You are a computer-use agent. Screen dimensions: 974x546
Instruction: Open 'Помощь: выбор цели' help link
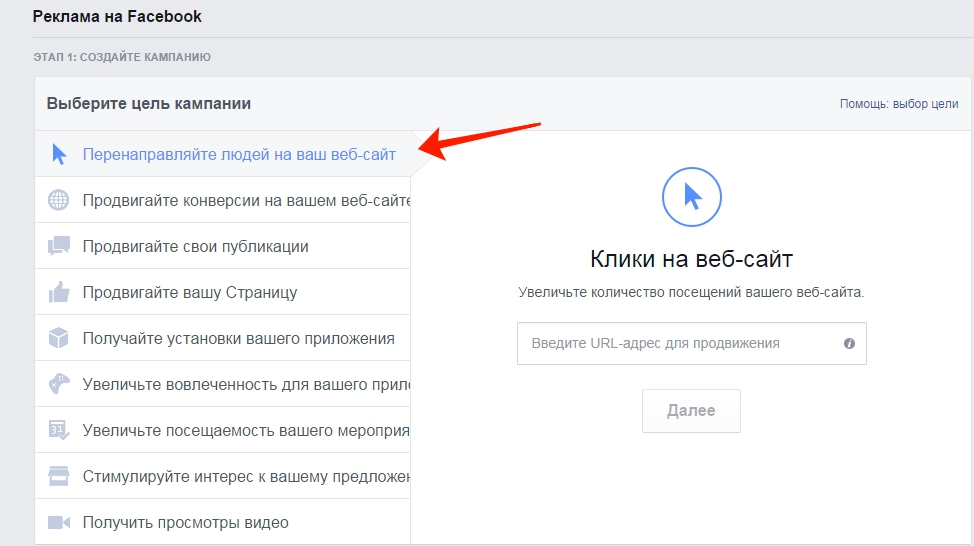[x=899, y=104]
